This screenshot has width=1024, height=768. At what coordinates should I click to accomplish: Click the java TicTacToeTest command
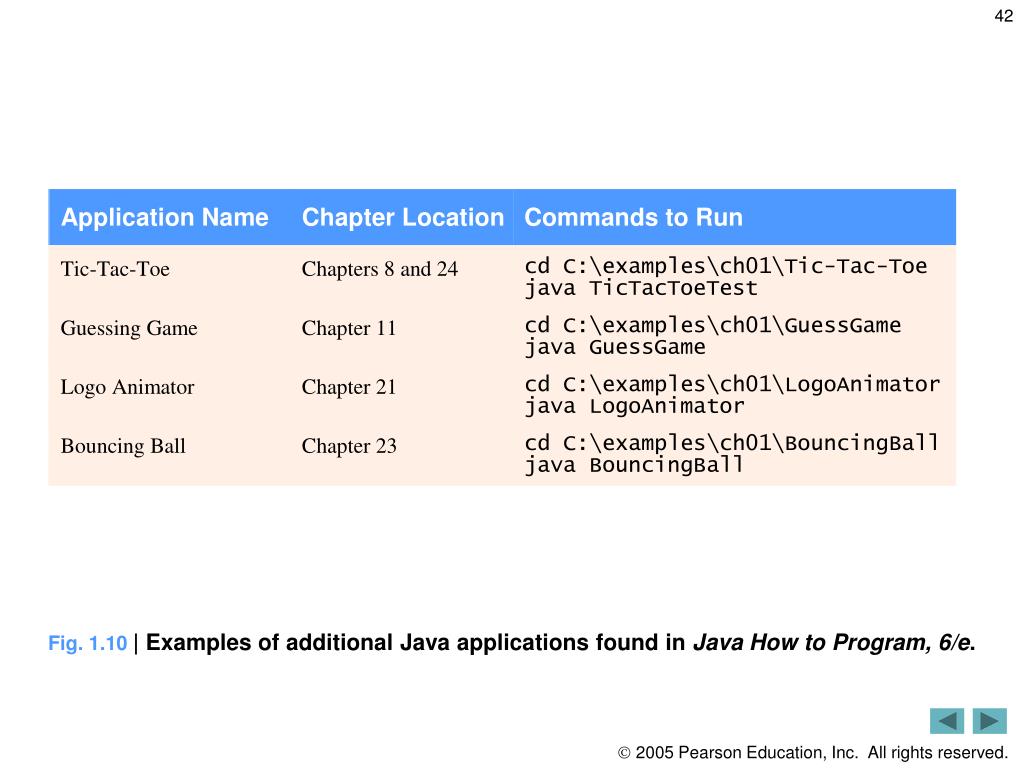[x=641, y=288]
